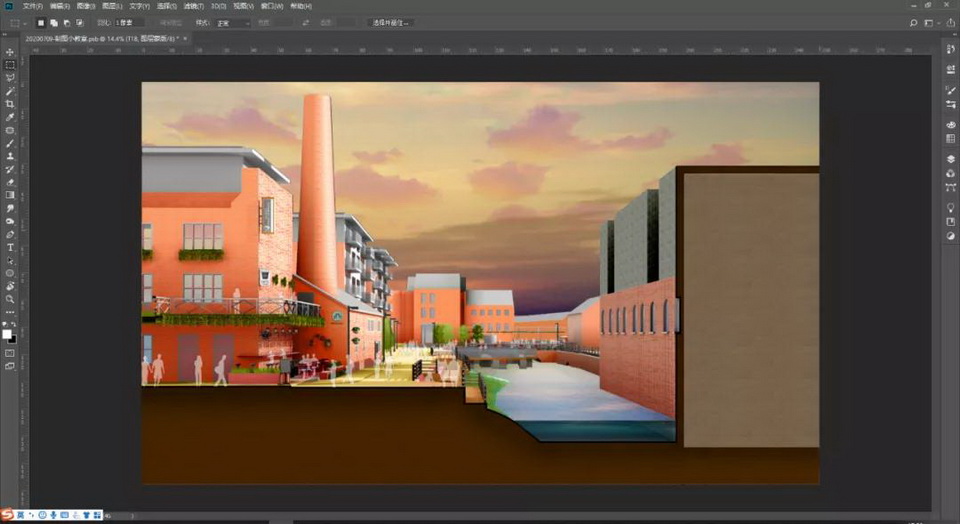Open the workspace switcher dropdown
960x524 pixels.
[x=931, y=21]
